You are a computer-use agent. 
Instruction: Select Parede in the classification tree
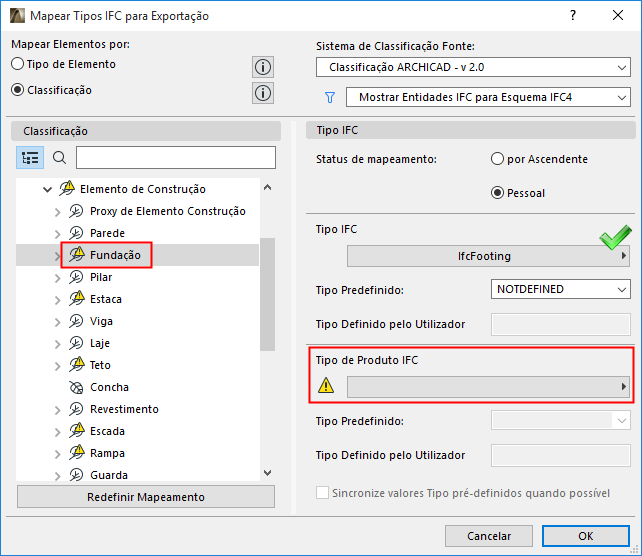click(107, 233)
